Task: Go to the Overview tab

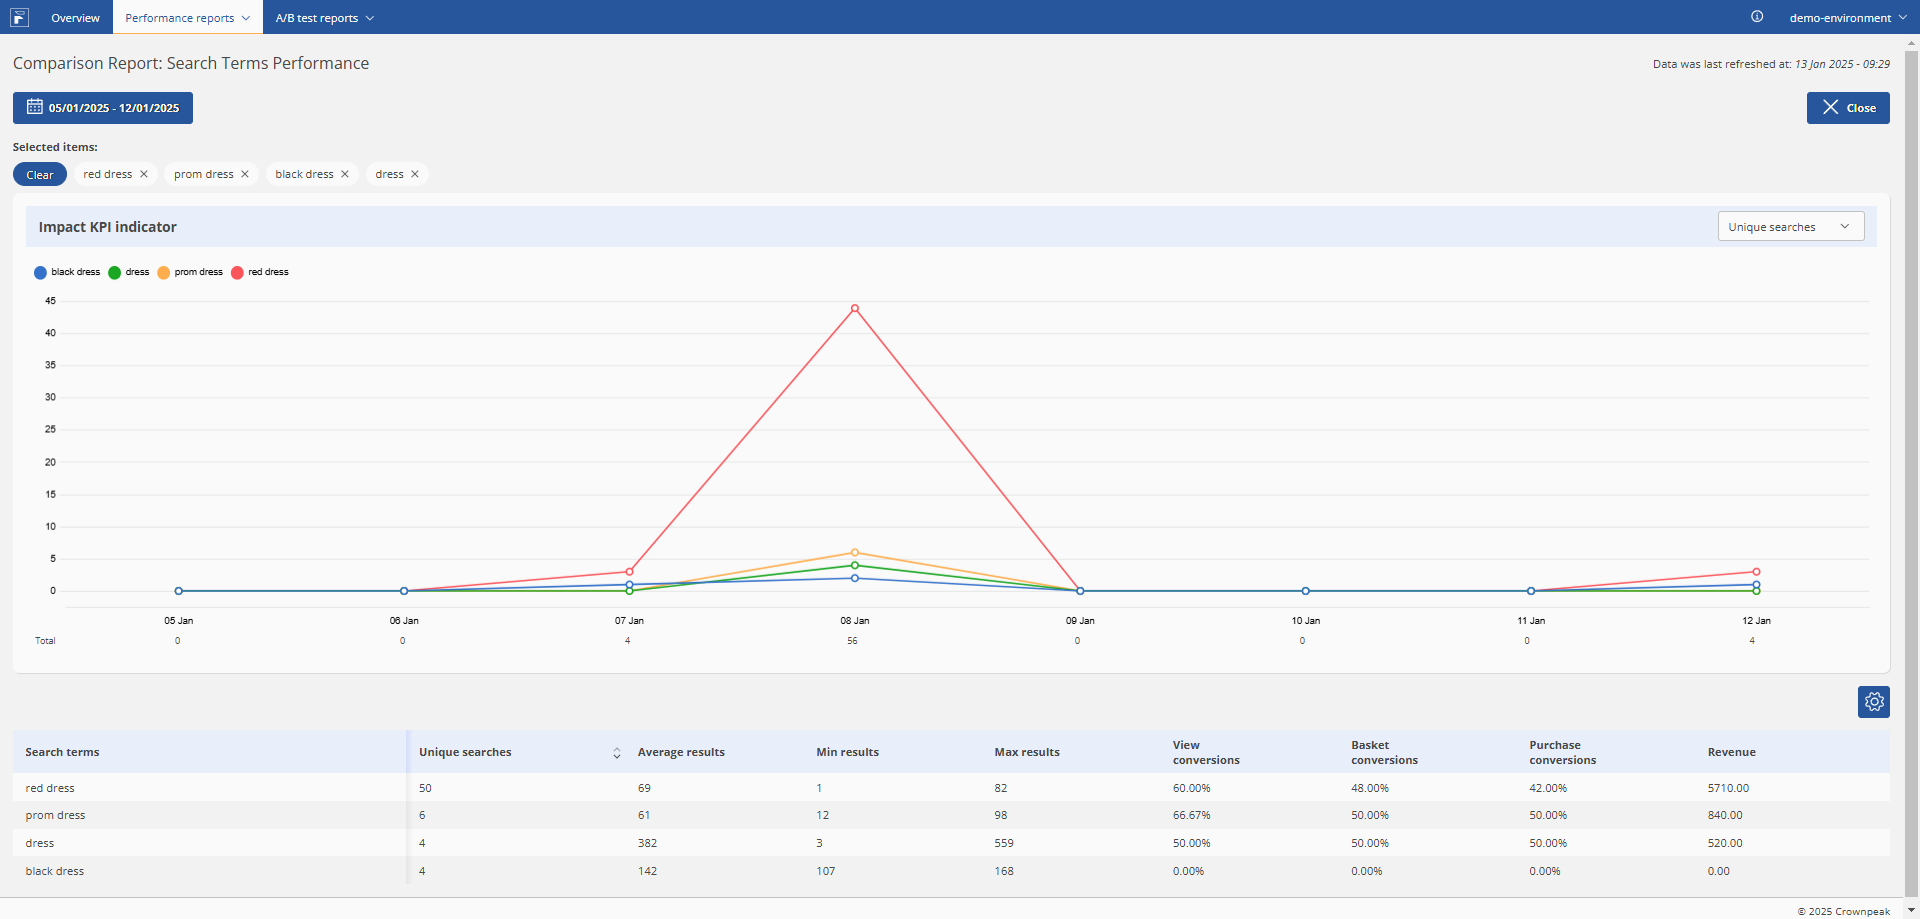Action: 75,17
